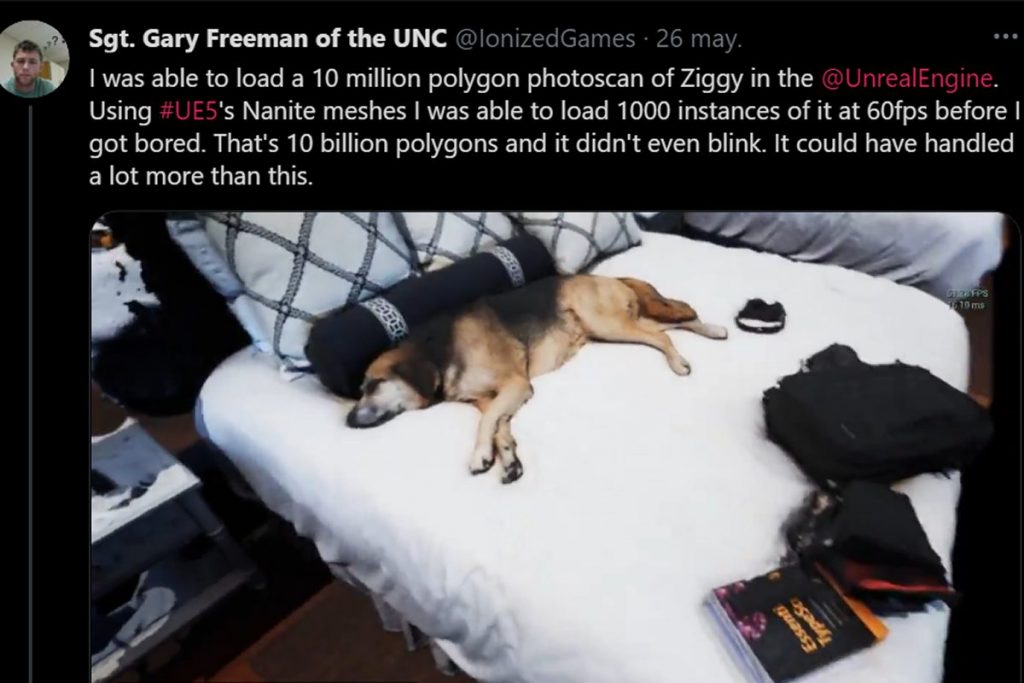Click the tweet text 'a lot more than this.'
Image resolution: width=1024 pixels, height=683 pixels.
pyautogui.click(x=201, y=176)
